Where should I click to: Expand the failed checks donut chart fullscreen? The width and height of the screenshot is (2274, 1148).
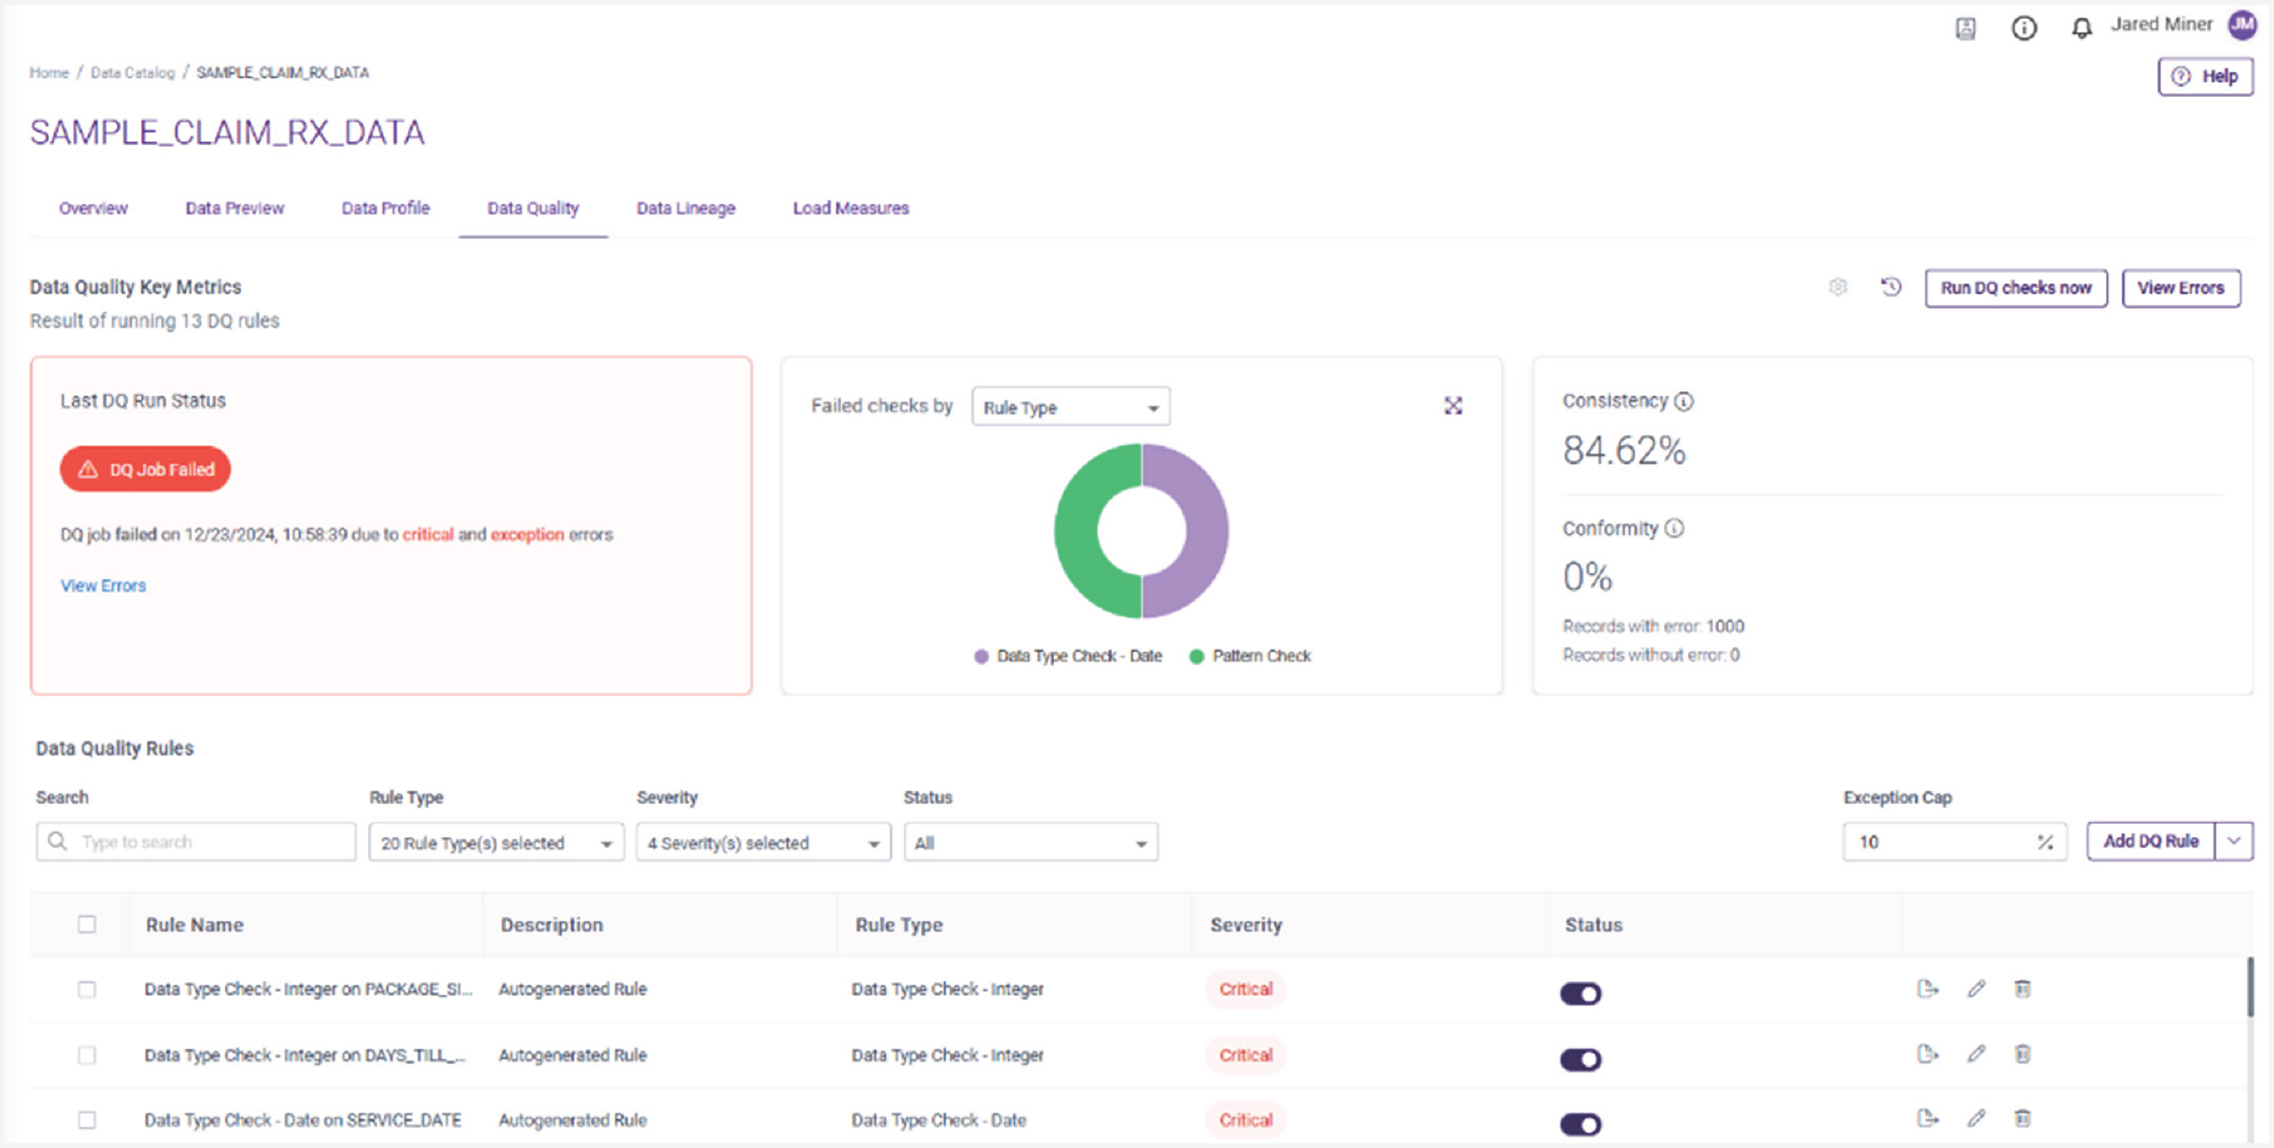pyautogui.click(x=1453, y=405)
